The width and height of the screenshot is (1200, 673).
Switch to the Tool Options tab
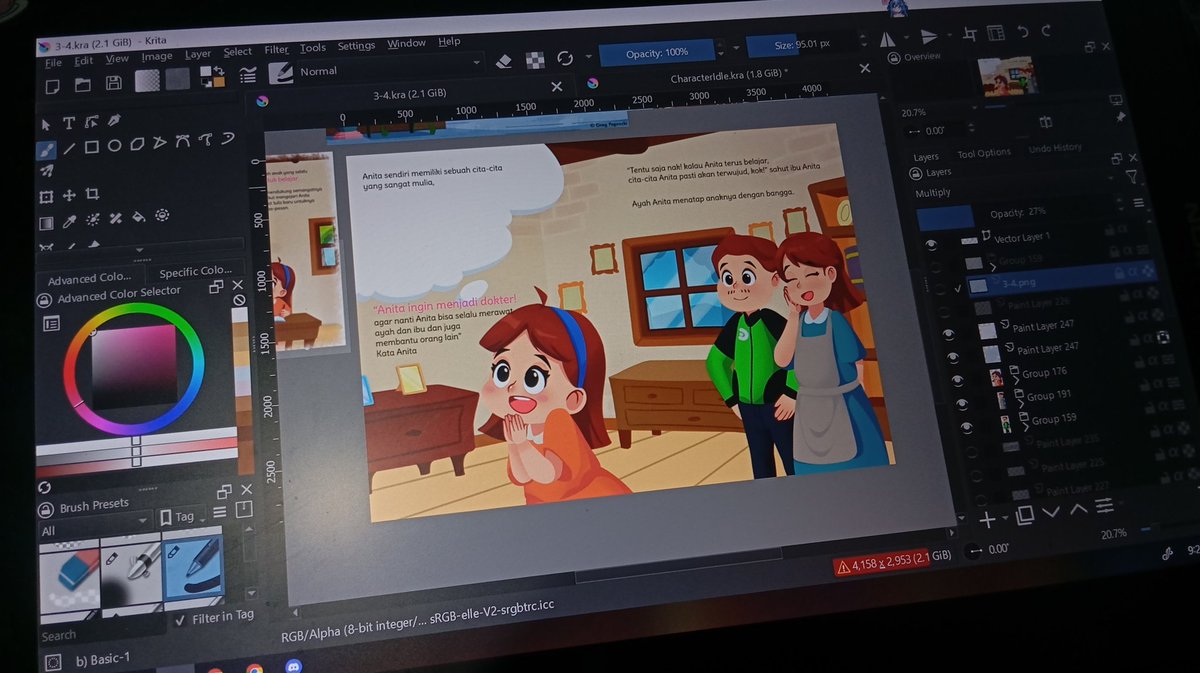click(984, 153)
